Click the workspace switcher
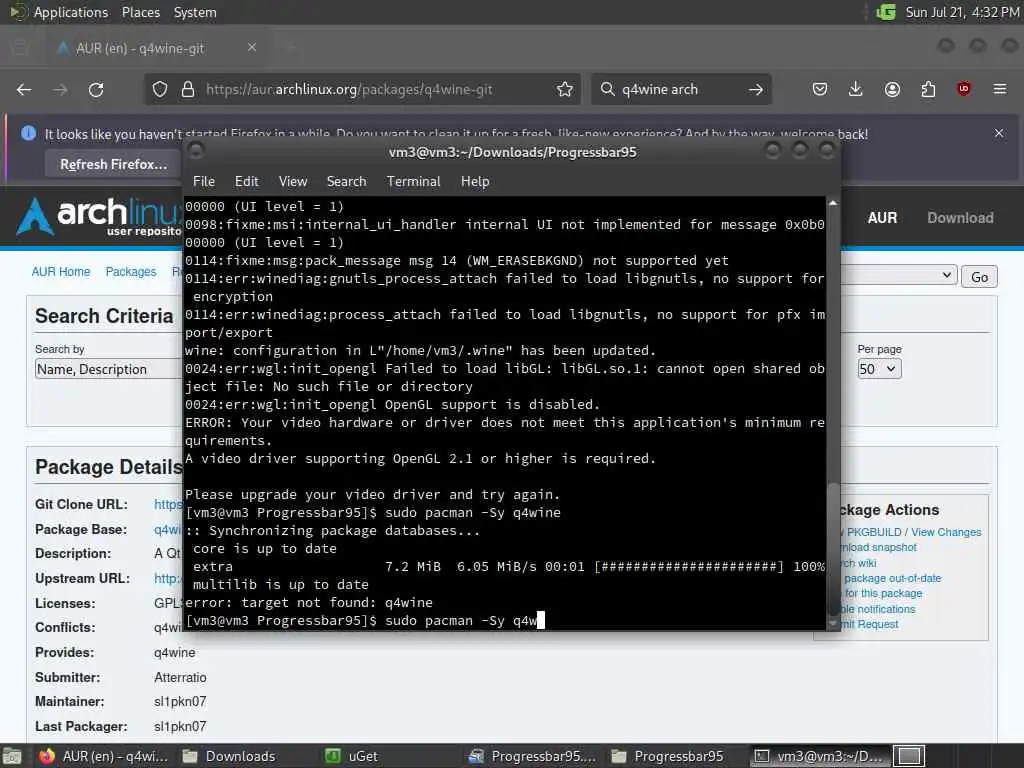 (x=909, y=756)
